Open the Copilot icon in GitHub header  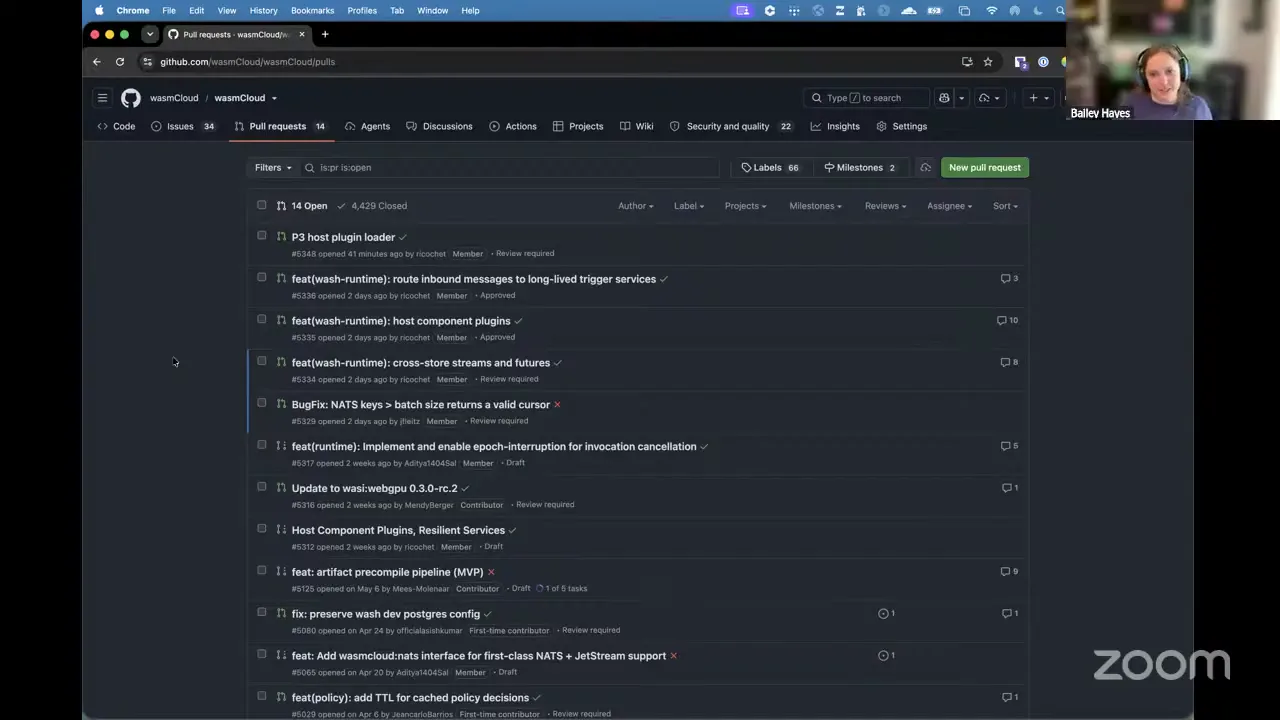(944, 98)
